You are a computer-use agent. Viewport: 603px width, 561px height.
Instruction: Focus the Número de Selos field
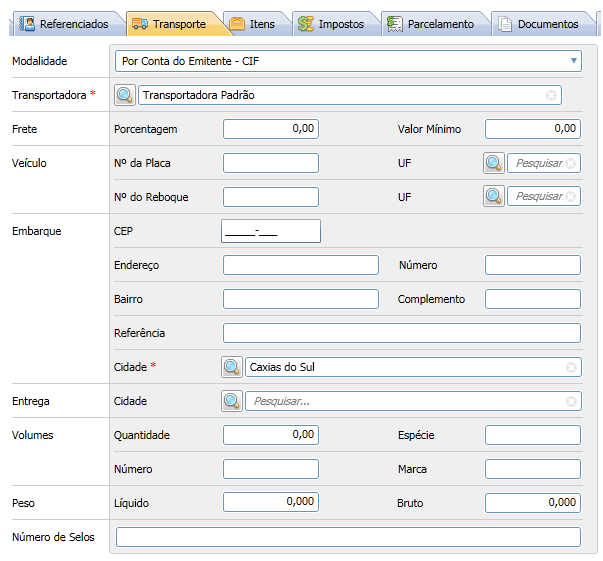348,537
